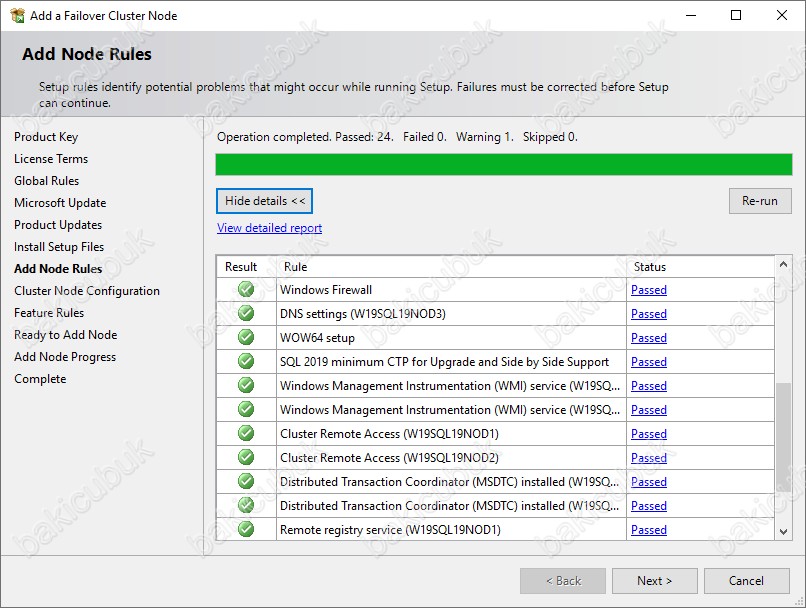Select the Global Rules step in sidebar

pos(47,181)
